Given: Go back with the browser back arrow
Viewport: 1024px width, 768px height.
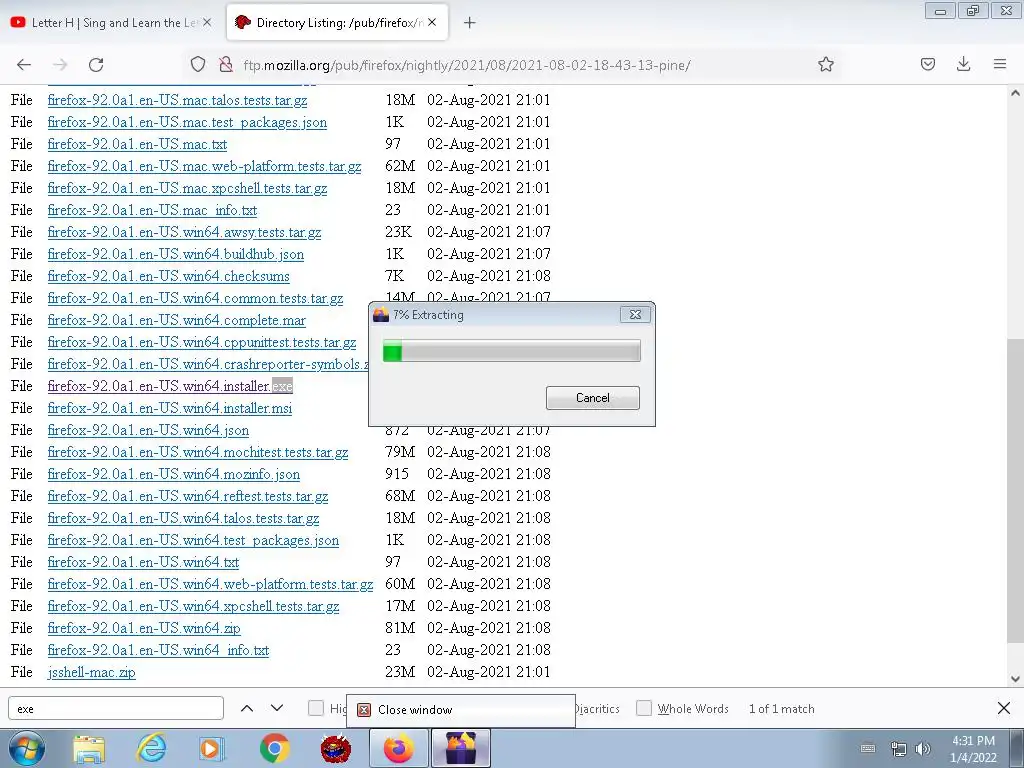Looking at the screenshot, I should coord(24,65).
